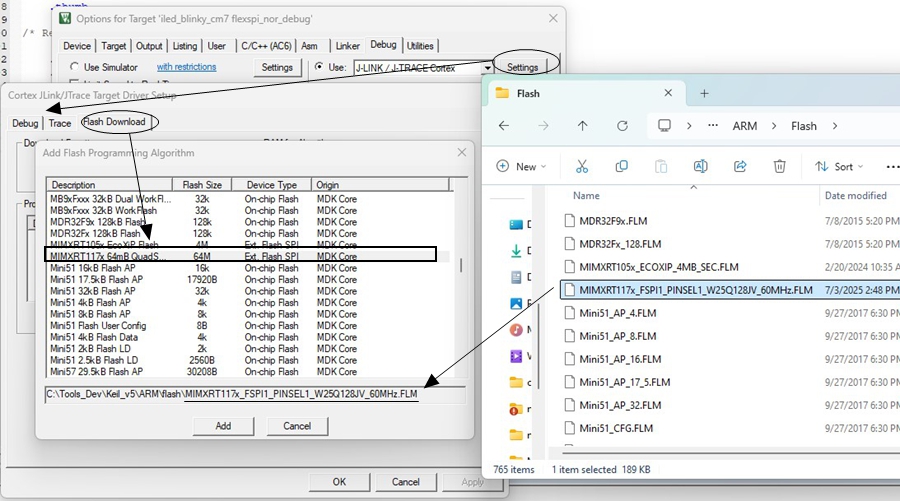Click the Paste icon in File Explorer toolbar

pyautogui.click(x=661, y=166)
